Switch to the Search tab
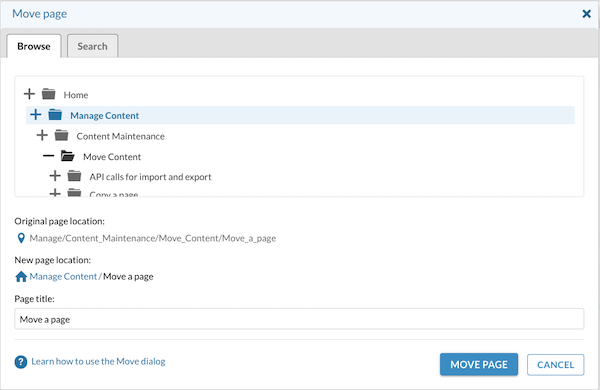Viewport: 600px width, 390px height. click(93, 46)
